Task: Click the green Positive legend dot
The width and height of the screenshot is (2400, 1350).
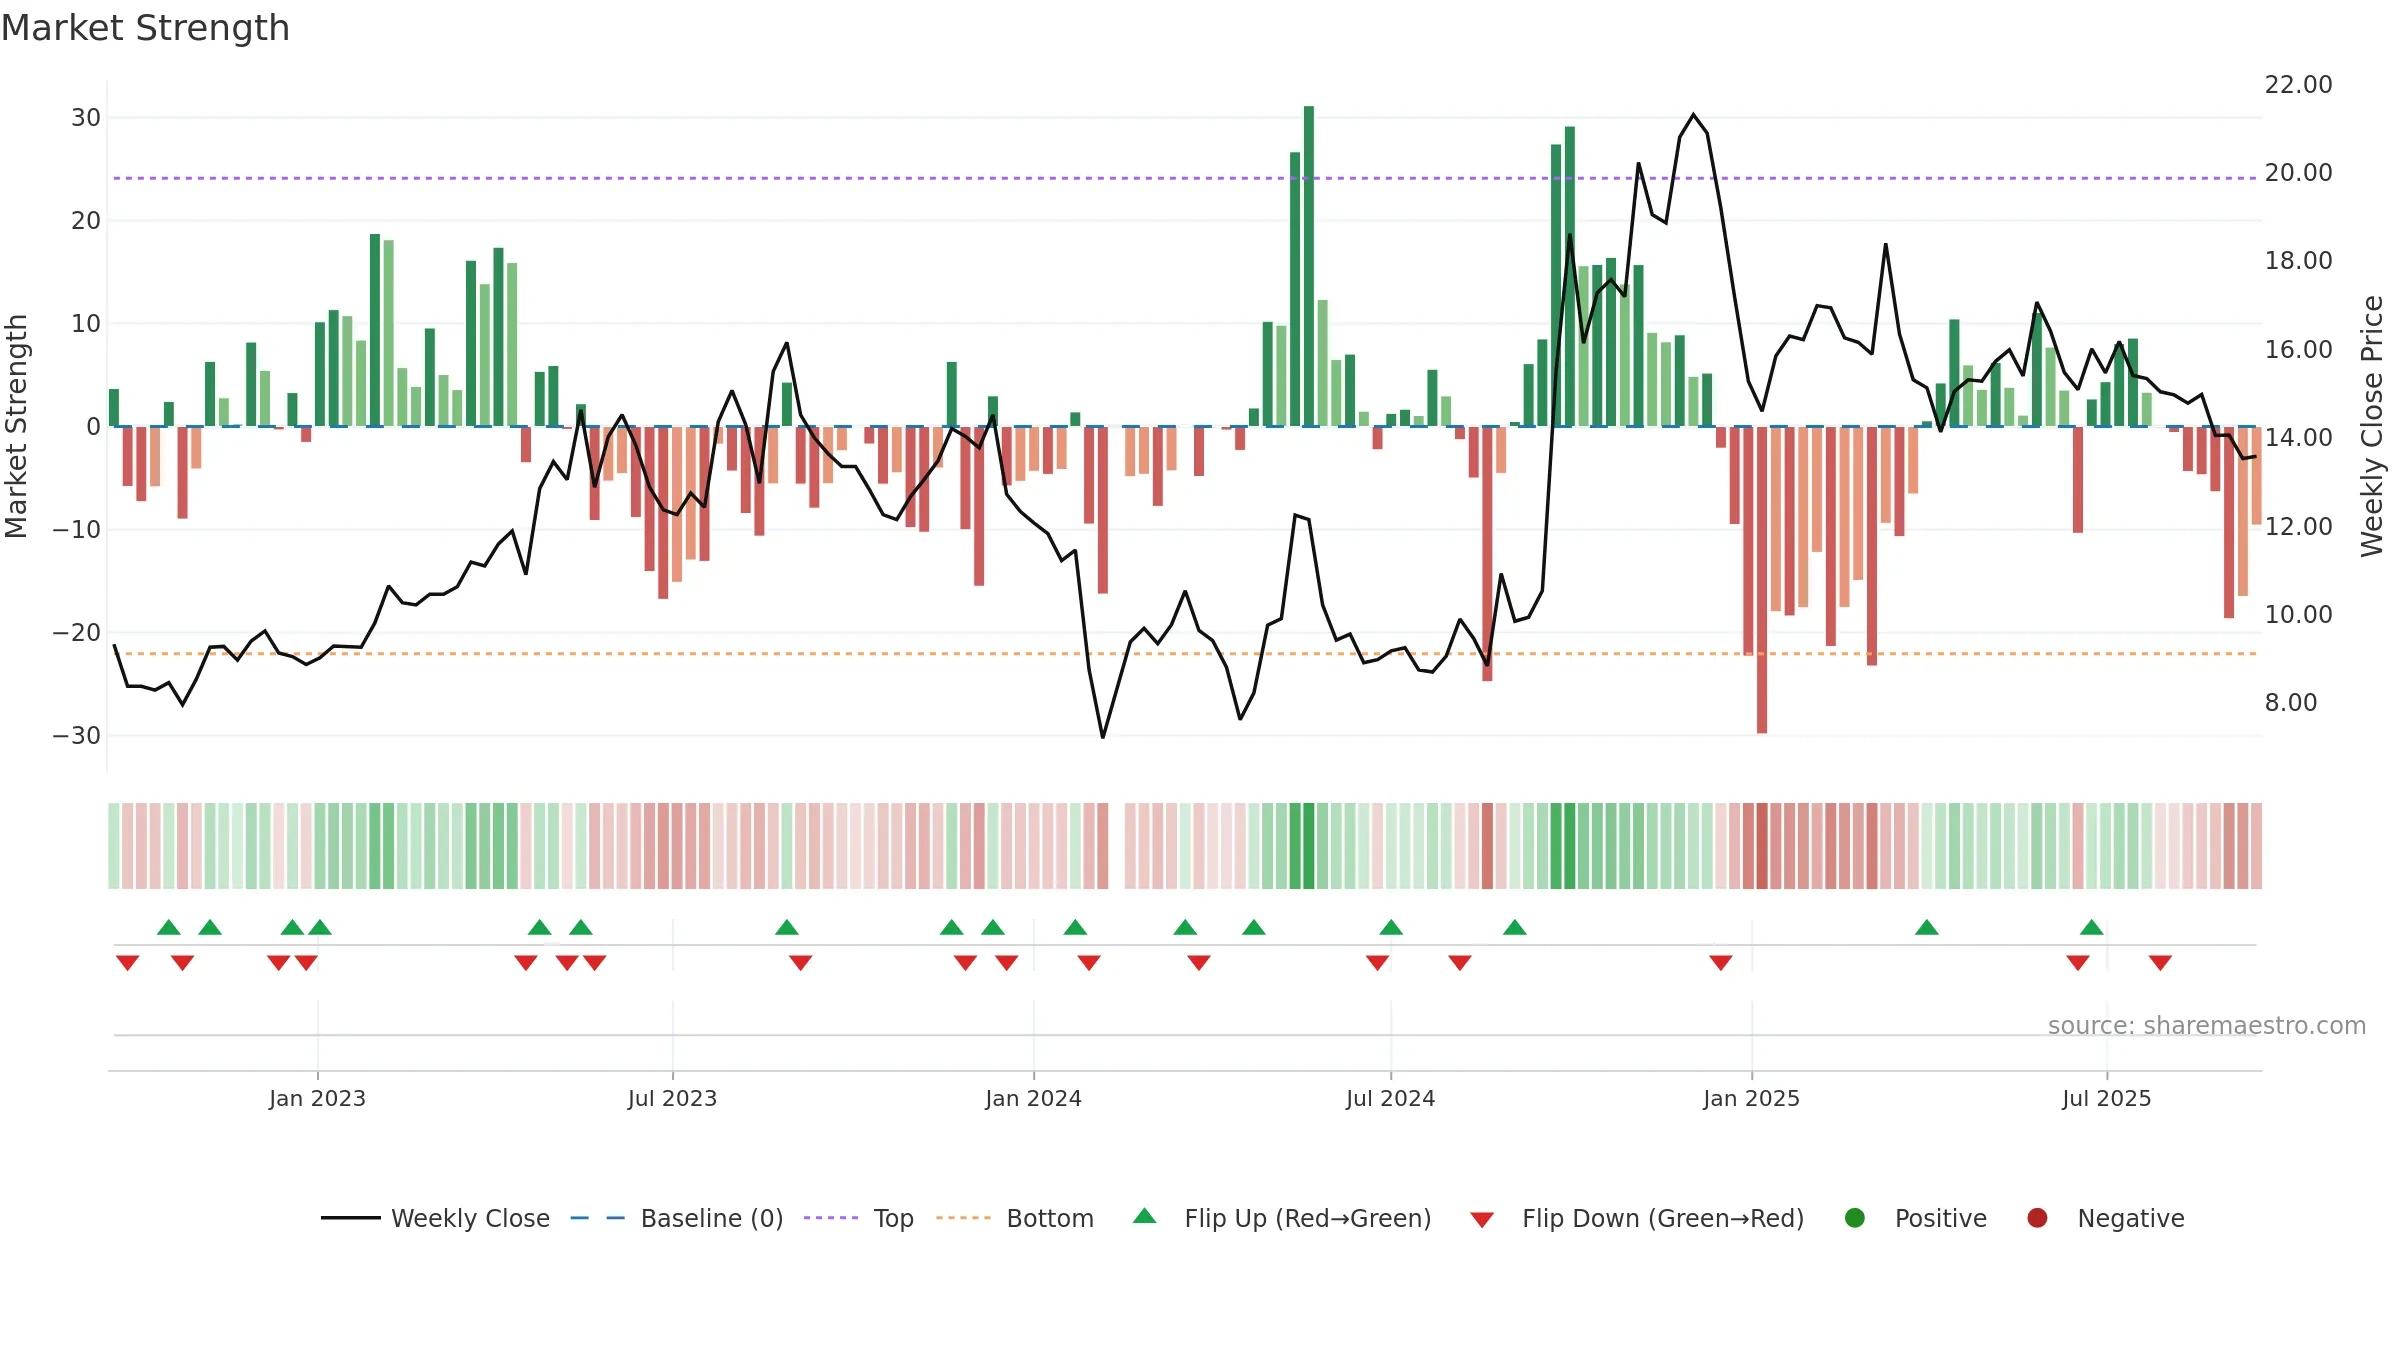Action: (1855, 1218)
